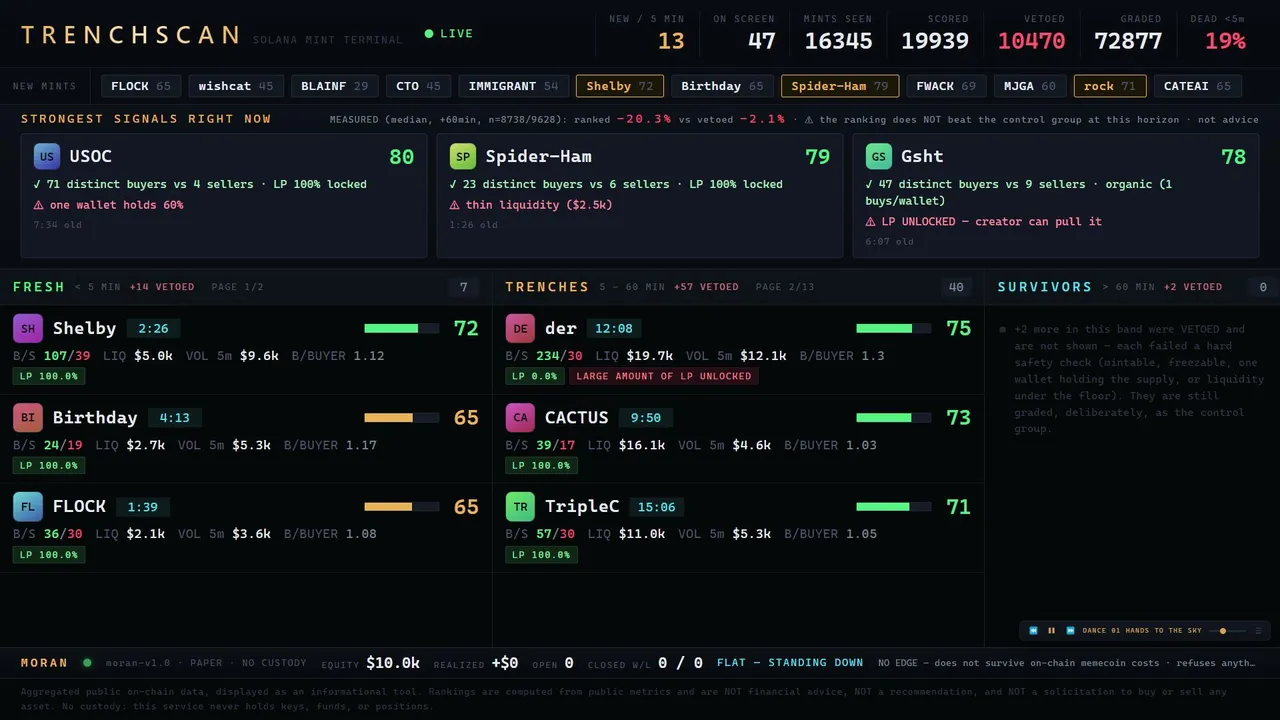Select the Shelby 72 ticker chip

click(x=620, y=86)
